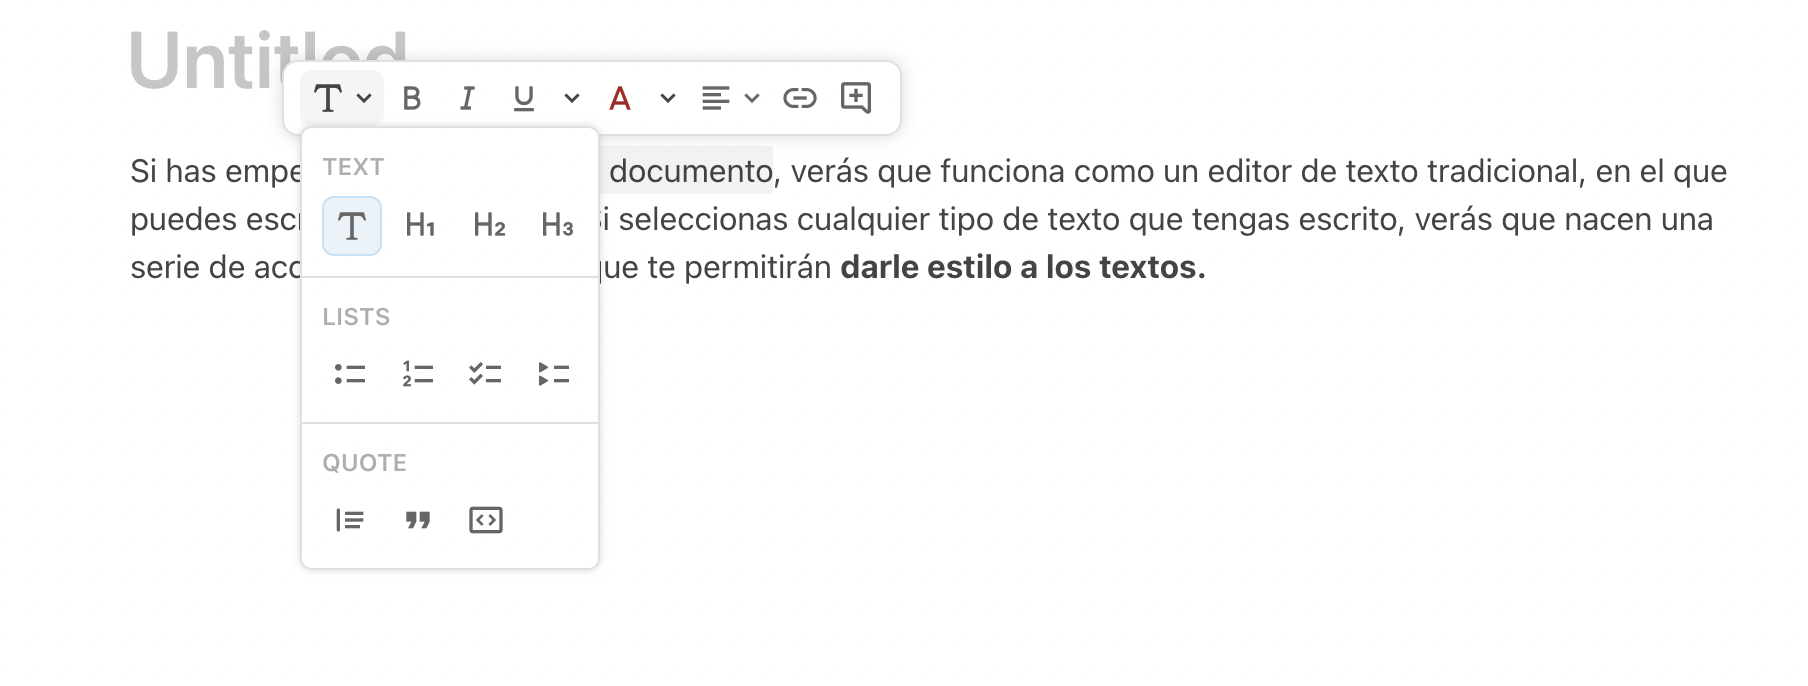The image size is (1808, 686).
Task: Create a checklist to-do list
Action: (486, 374)
